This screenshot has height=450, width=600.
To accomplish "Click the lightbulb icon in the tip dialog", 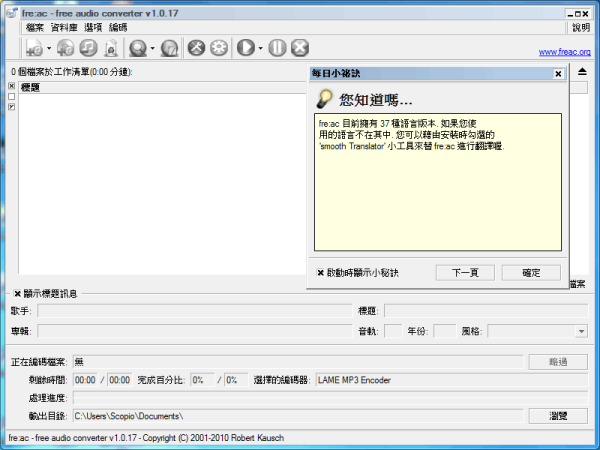I will click(324, 99).
